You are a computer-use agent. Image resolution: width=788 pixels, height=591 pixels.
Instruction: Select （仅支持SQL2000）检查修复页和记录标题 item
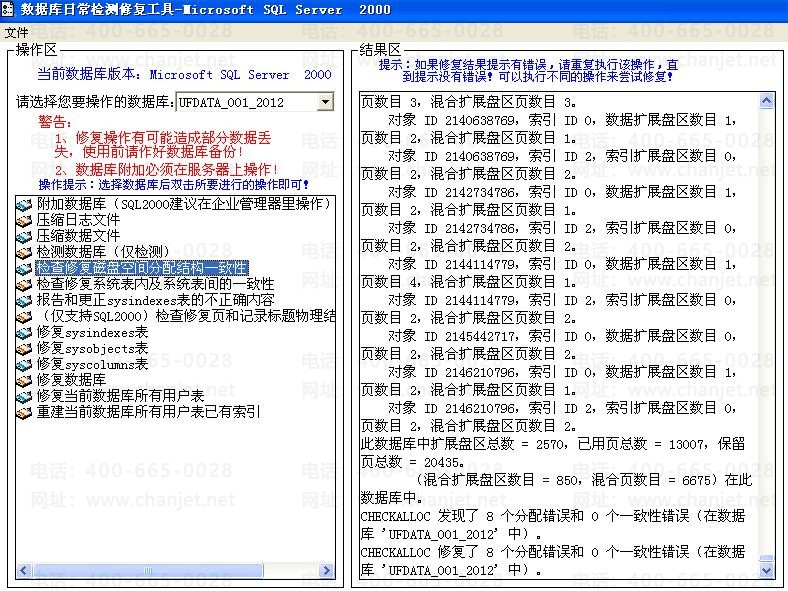pyautogui.click(x=185, y=316)
